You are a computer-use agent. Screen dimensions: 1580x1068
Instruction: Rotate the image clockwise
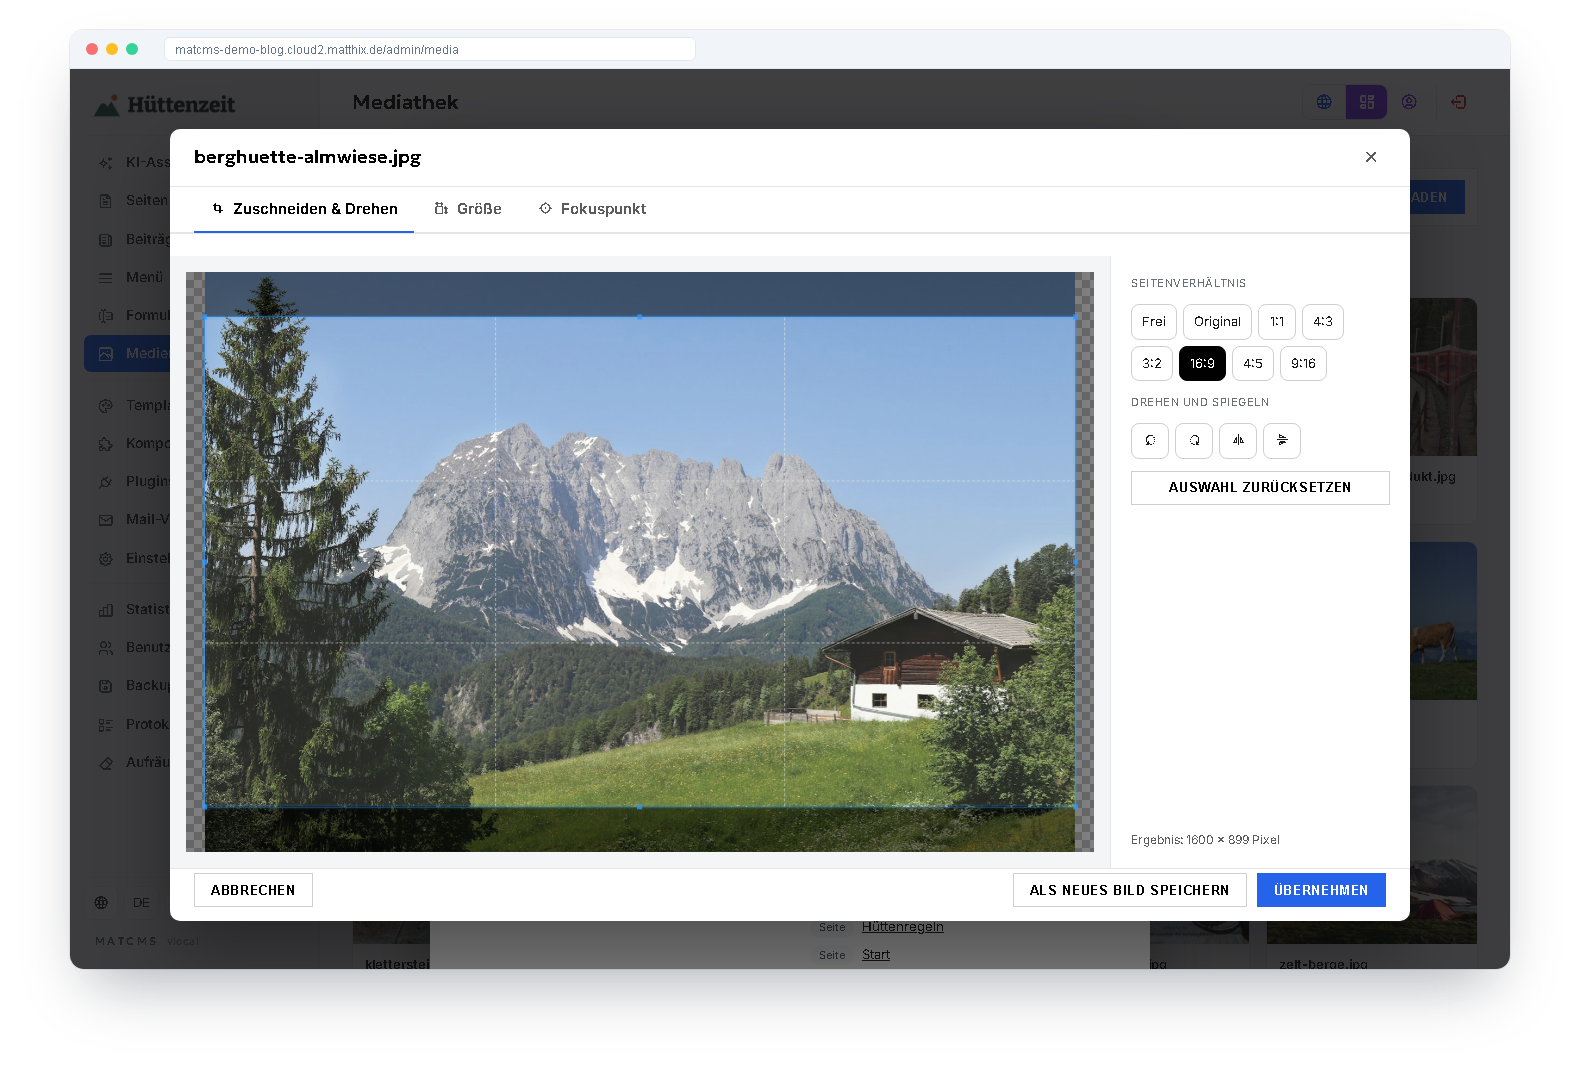(1194, 440)
